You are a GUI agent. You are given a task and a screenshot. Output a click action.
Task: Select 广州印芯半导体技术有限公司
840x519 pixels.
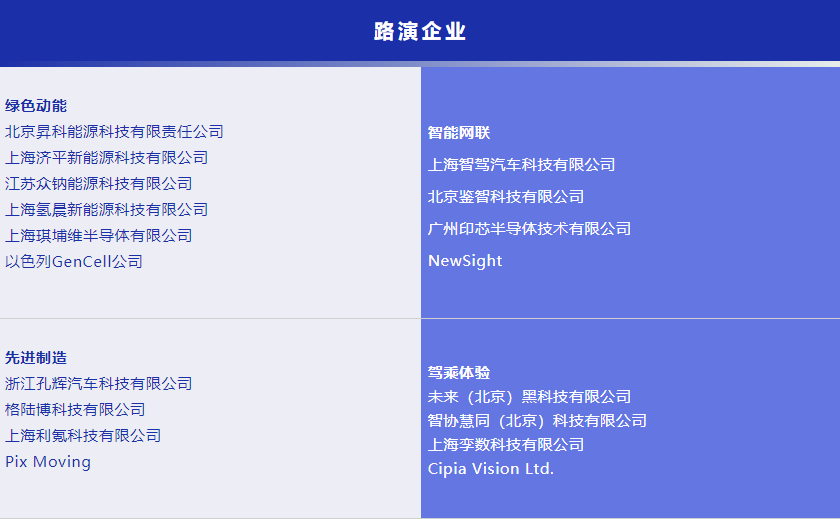529,229
